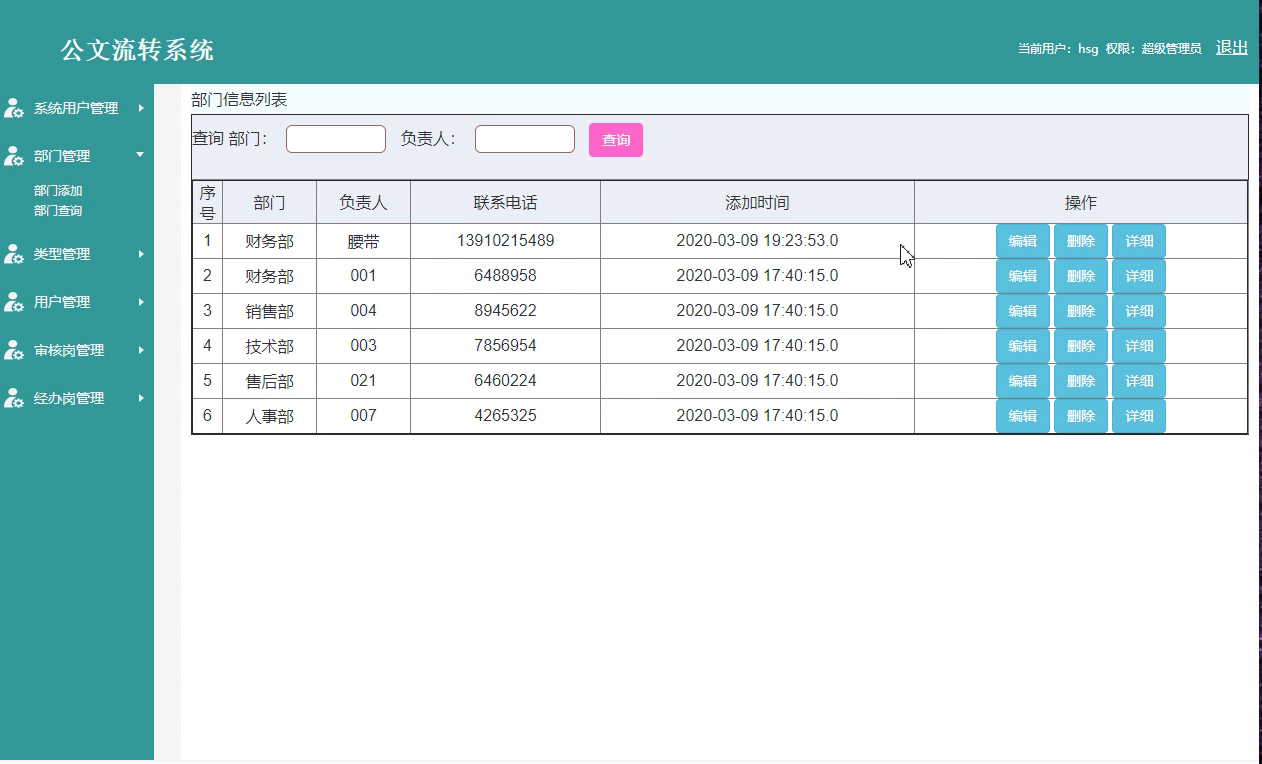Click 负责人 cell 腰带
Screen dimensions: 1262x764
click(x=363, y=242)
